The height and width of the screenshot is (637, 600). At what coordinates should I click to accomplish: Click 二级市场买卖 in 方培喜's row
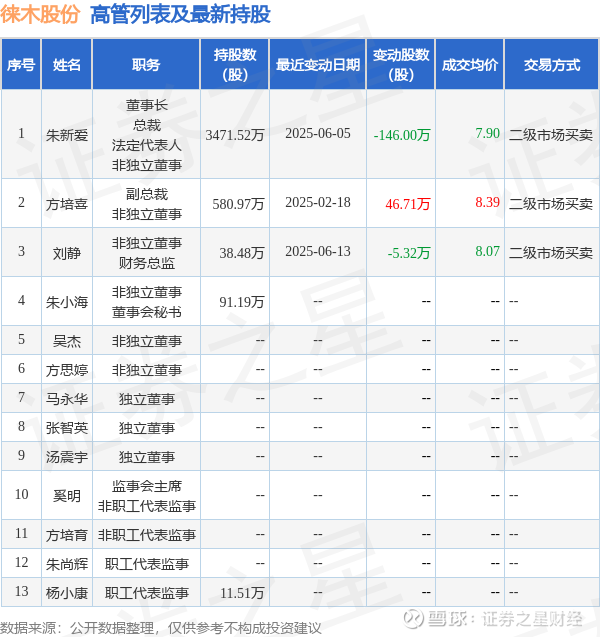pyautogui.click(x=551, y=204)
